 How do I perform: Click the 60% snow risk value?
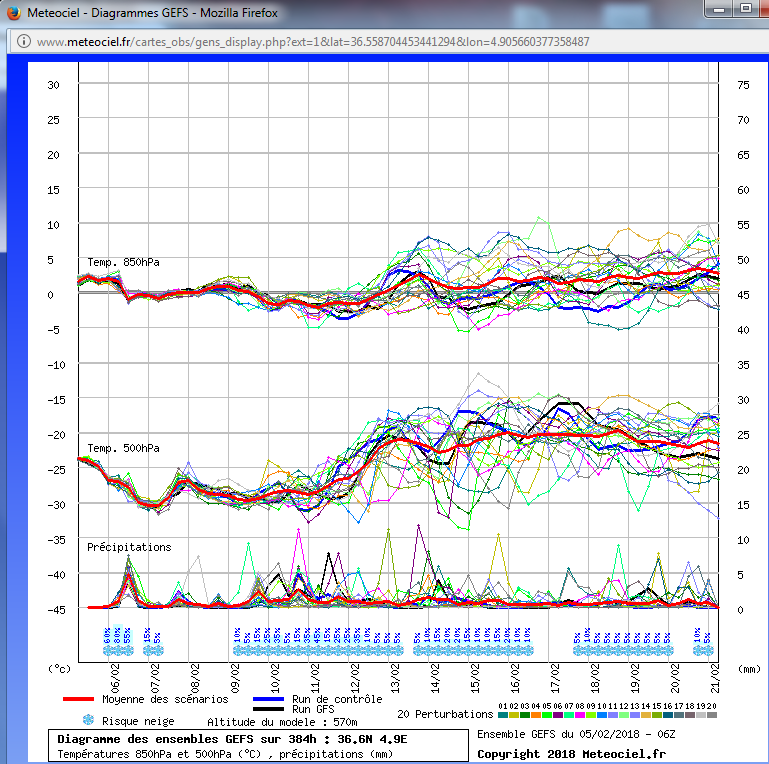(107, 635)
